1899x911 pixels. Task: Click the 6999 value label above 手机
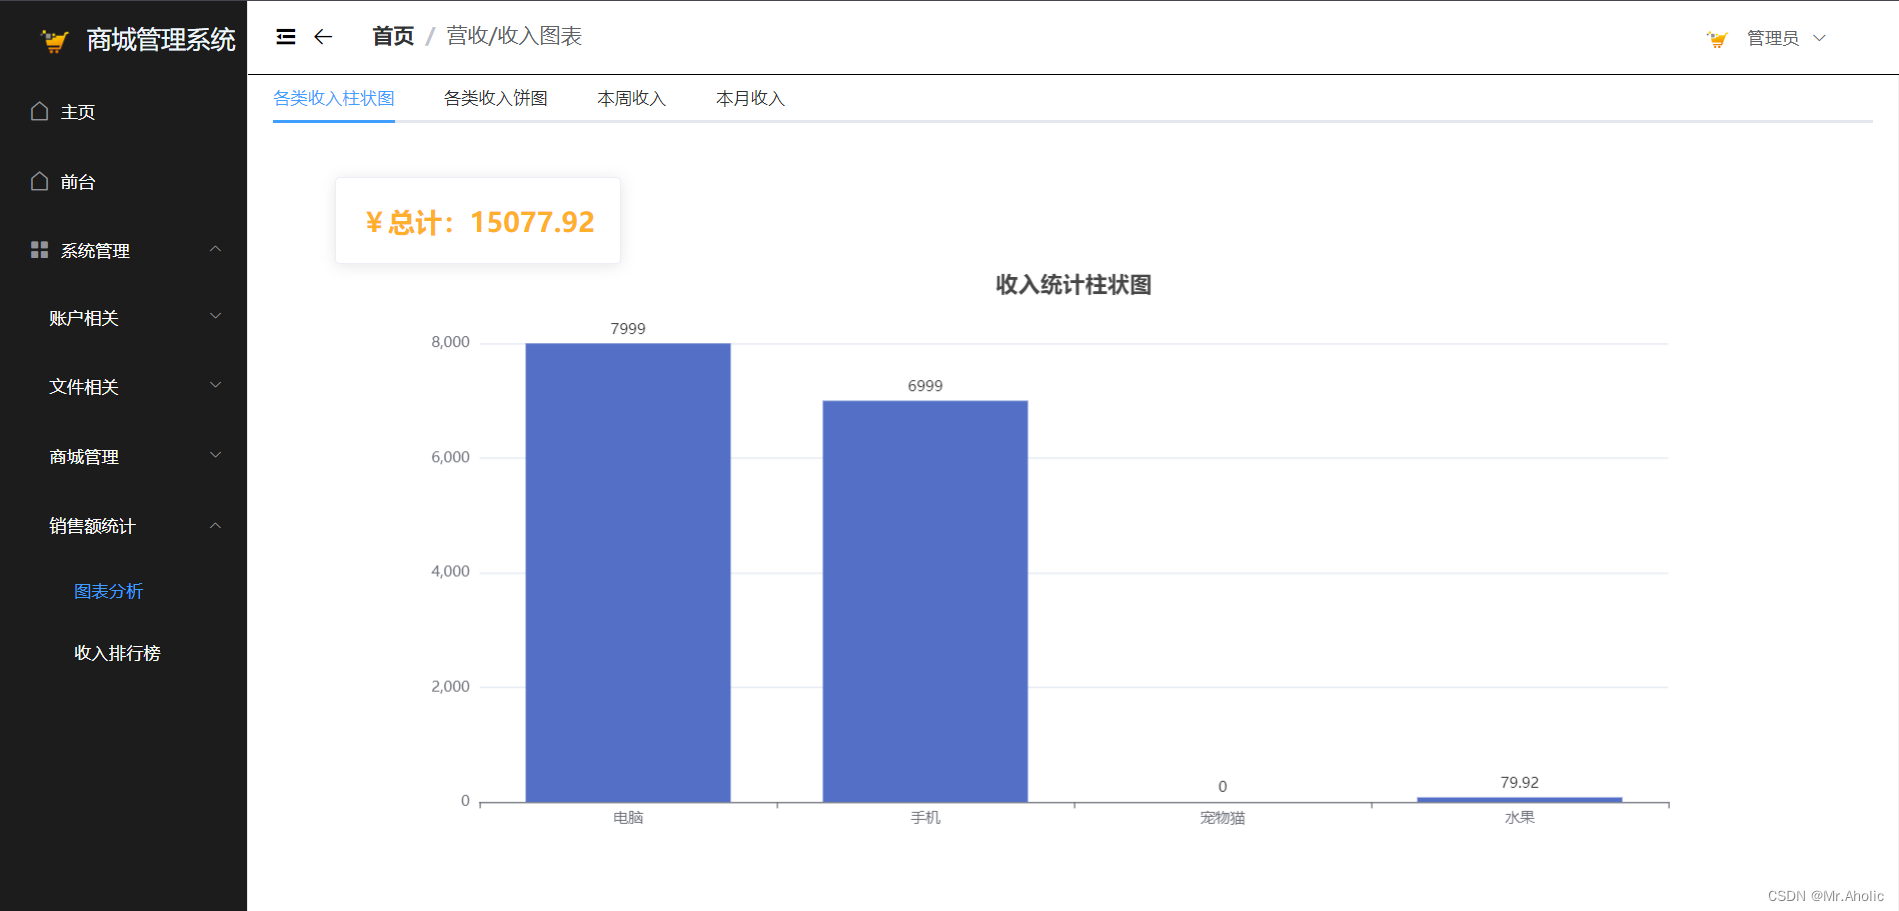(x=925, y=385)
